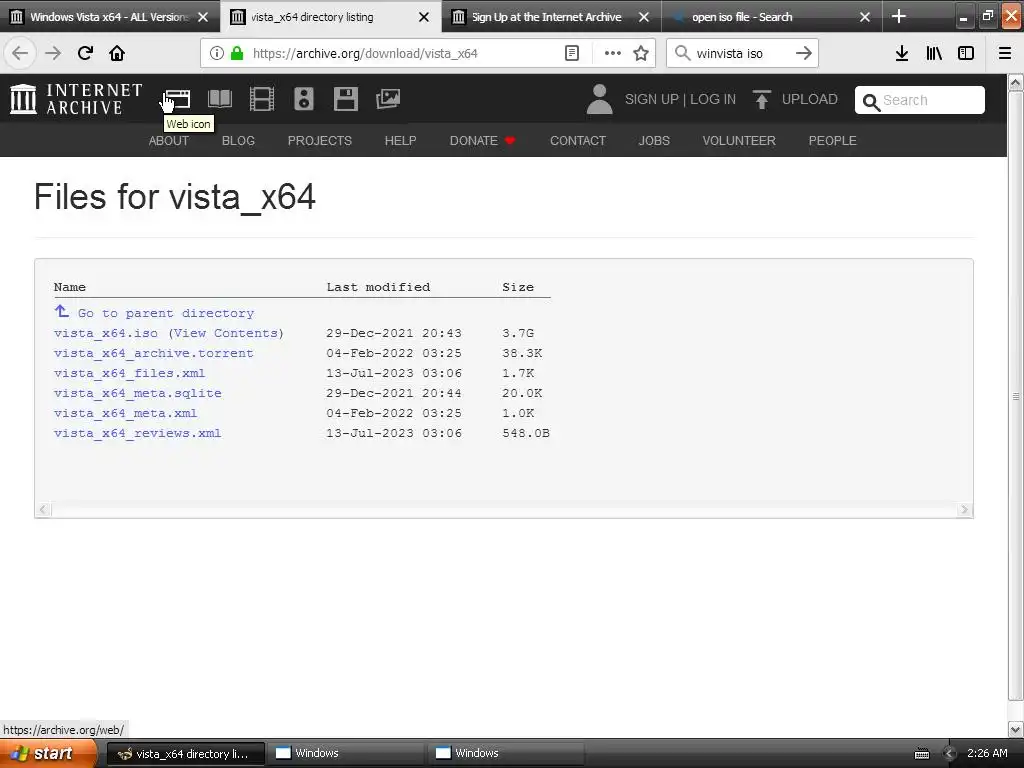Expand hidden system tray icons arrow
Image resolution: width=1024 pixels, height=768 pixels.
click(950, 754)
